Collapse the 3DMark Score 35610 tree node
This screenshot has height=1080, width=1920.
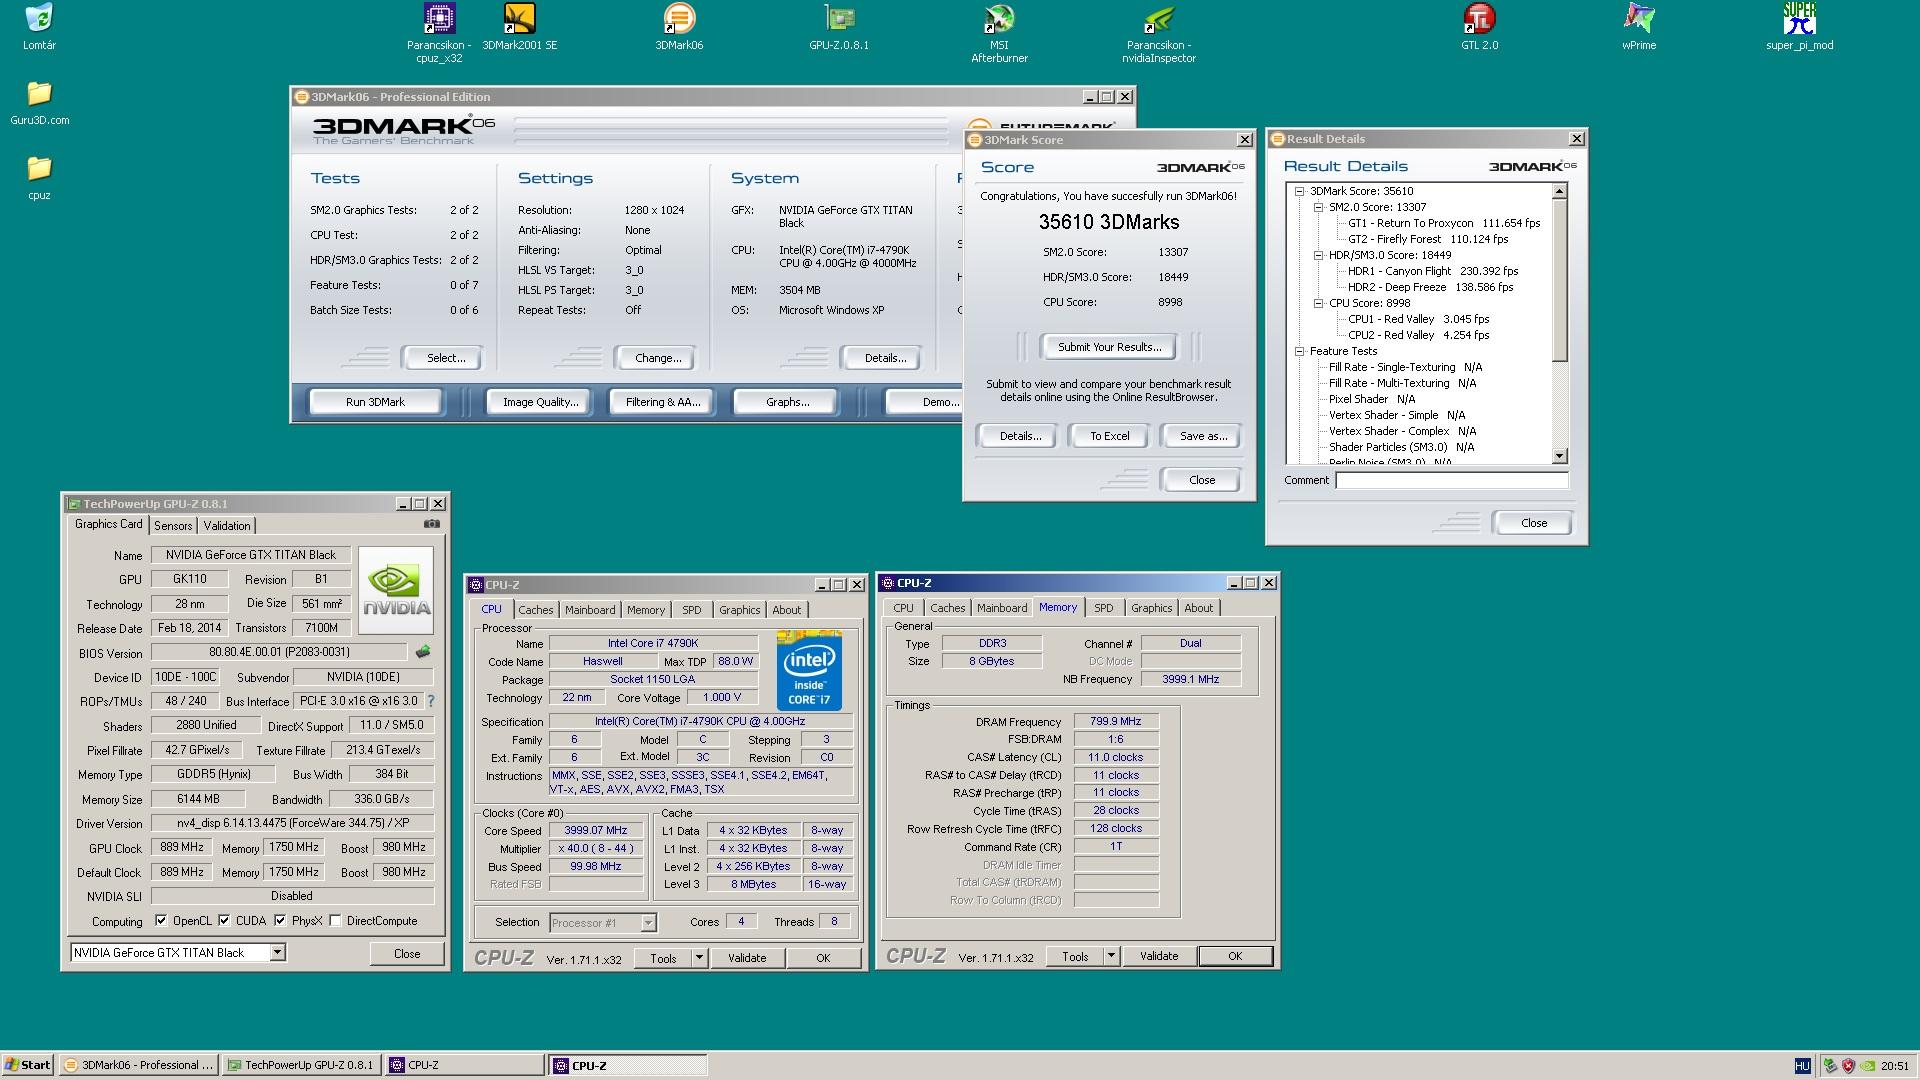(1299, 191)
